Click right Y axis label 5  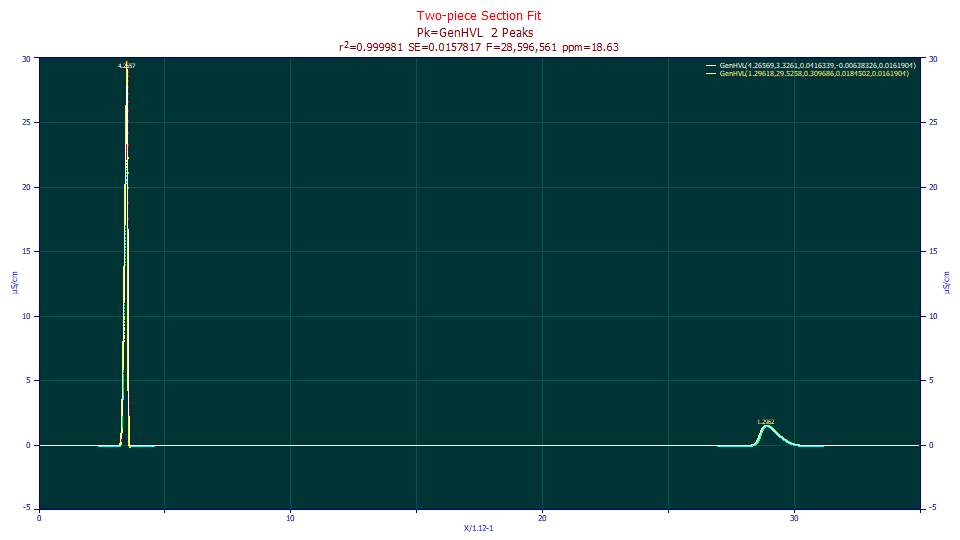(931, 380)
